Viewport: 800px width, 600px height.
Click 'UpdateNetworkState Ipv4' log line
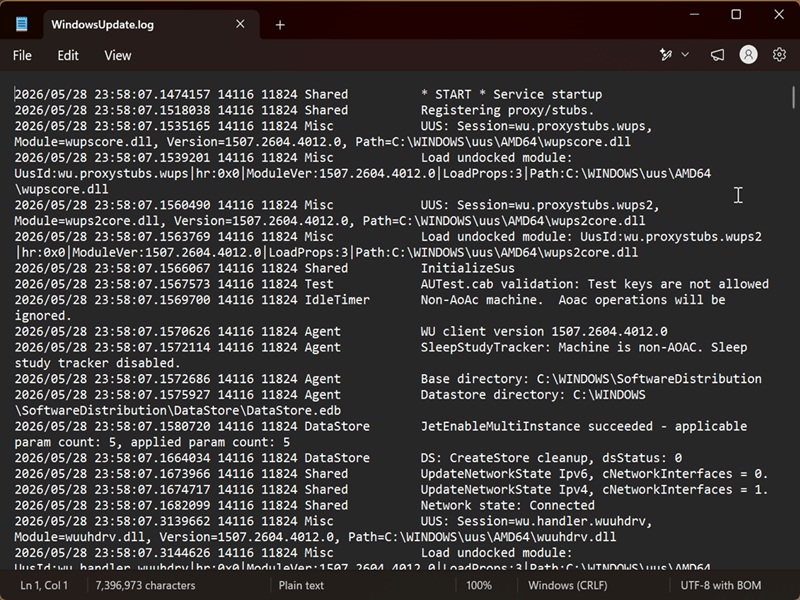pyautogui.click(x=594, y=490)
